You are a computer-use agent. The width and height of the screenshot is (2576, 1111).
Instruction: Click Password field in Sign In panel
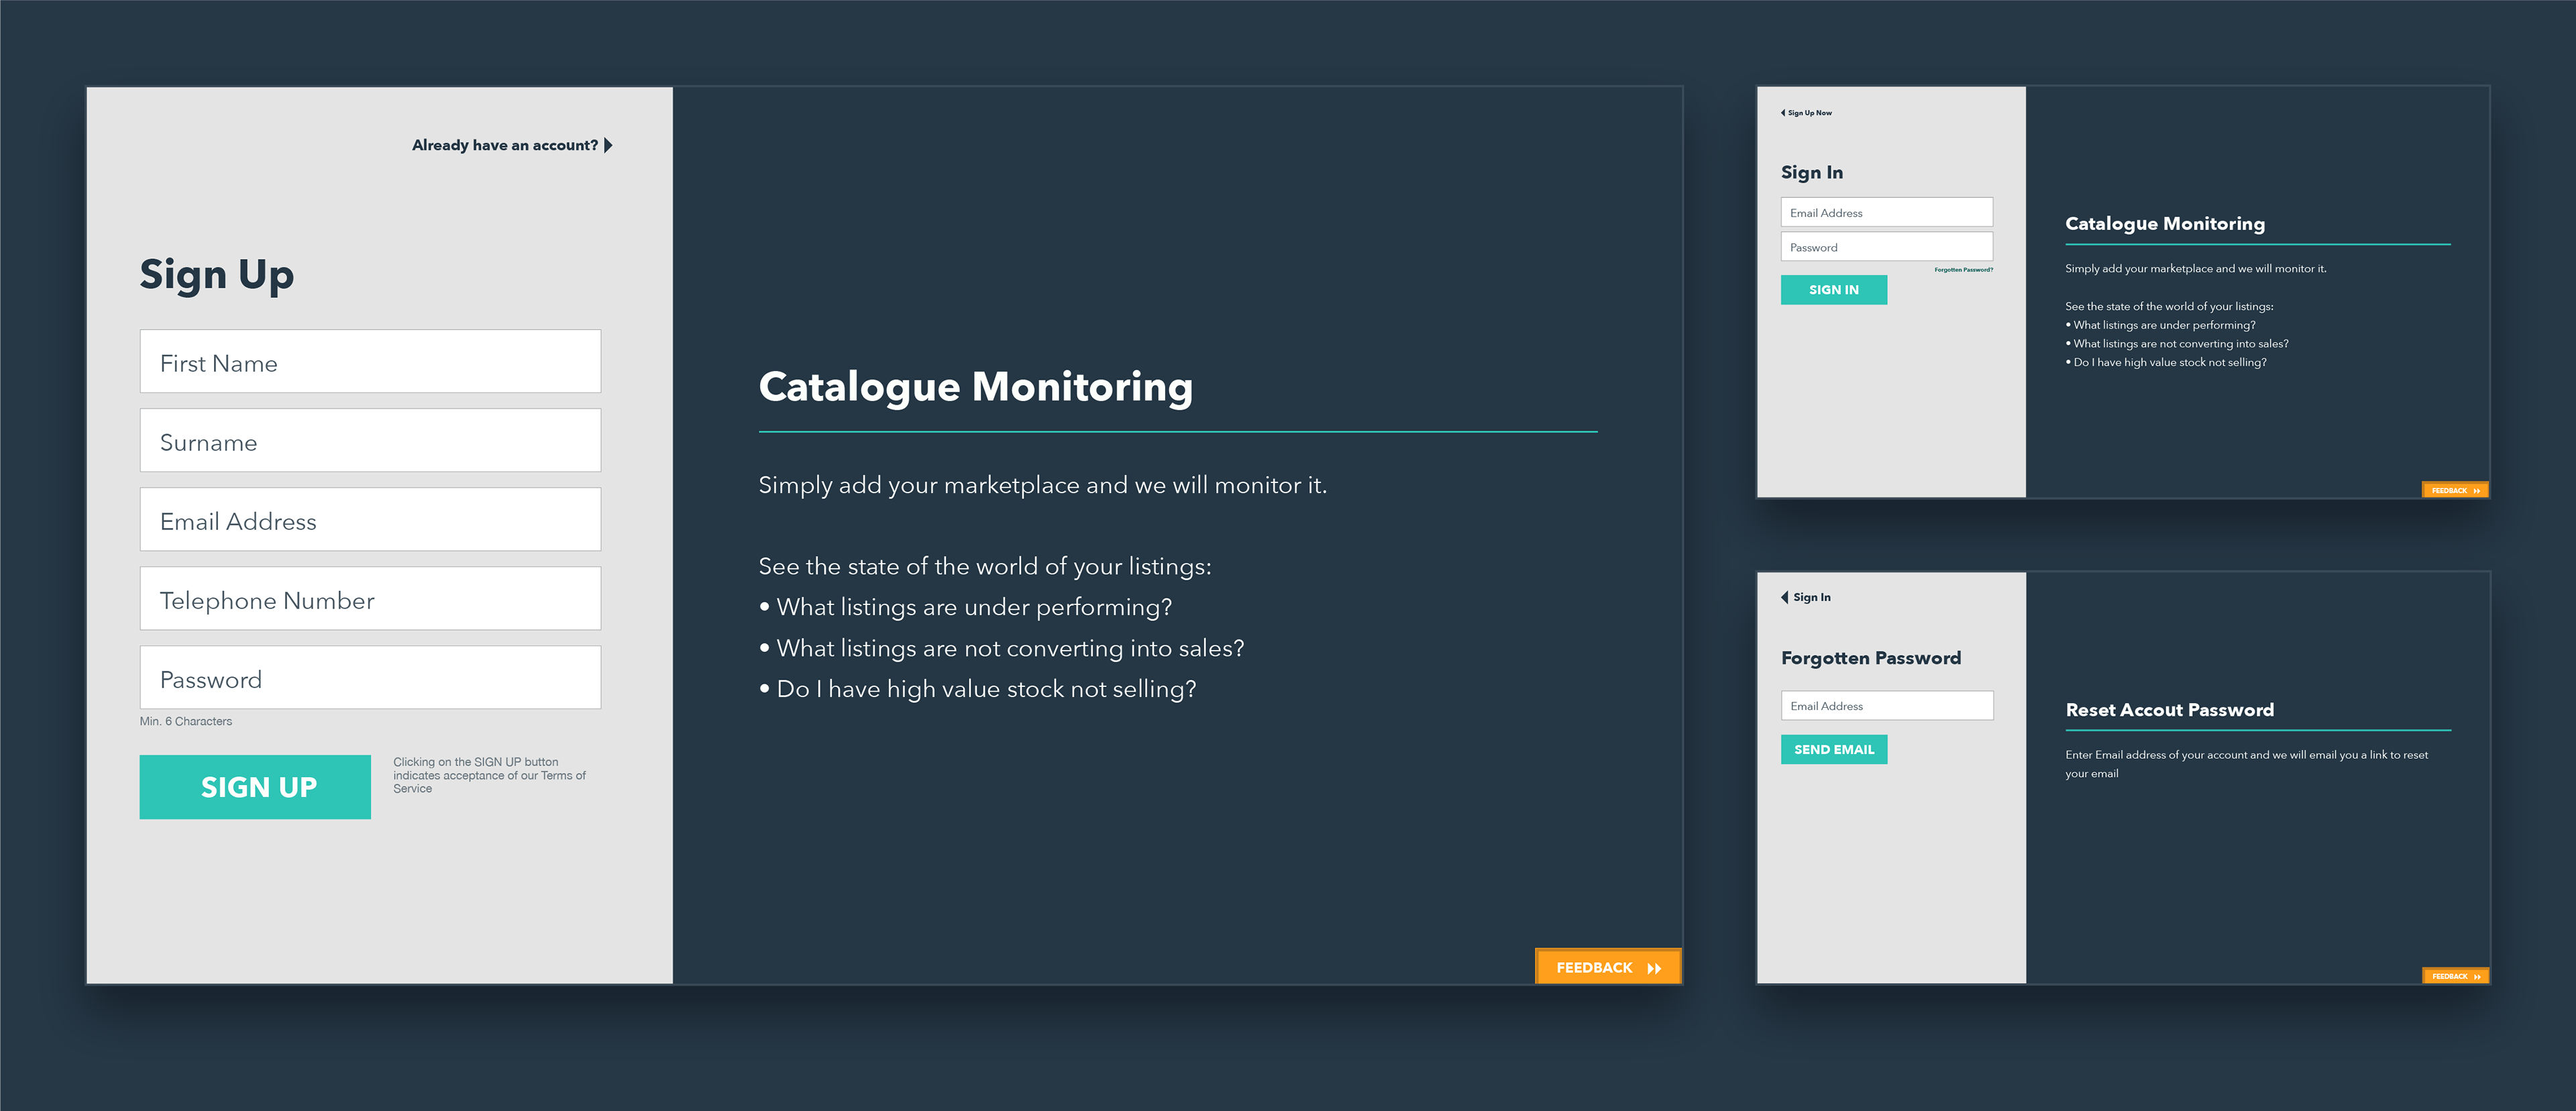click(x=1886, y=247)
